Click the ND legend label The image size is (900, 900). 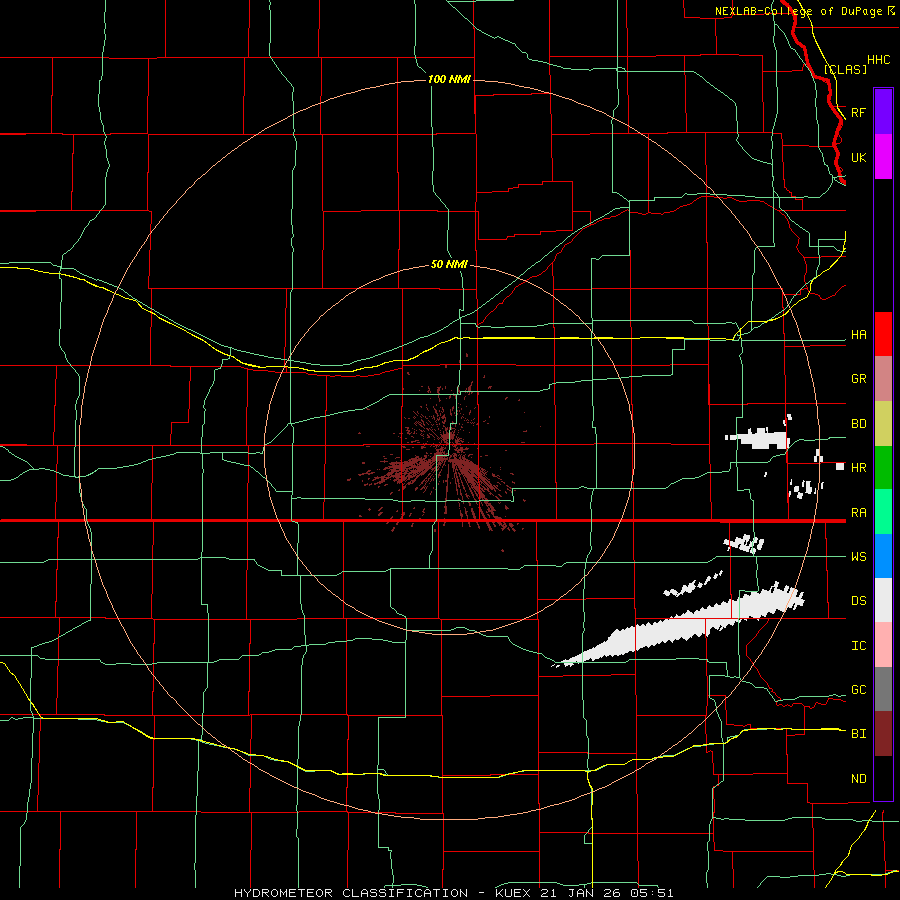point(859,779)
